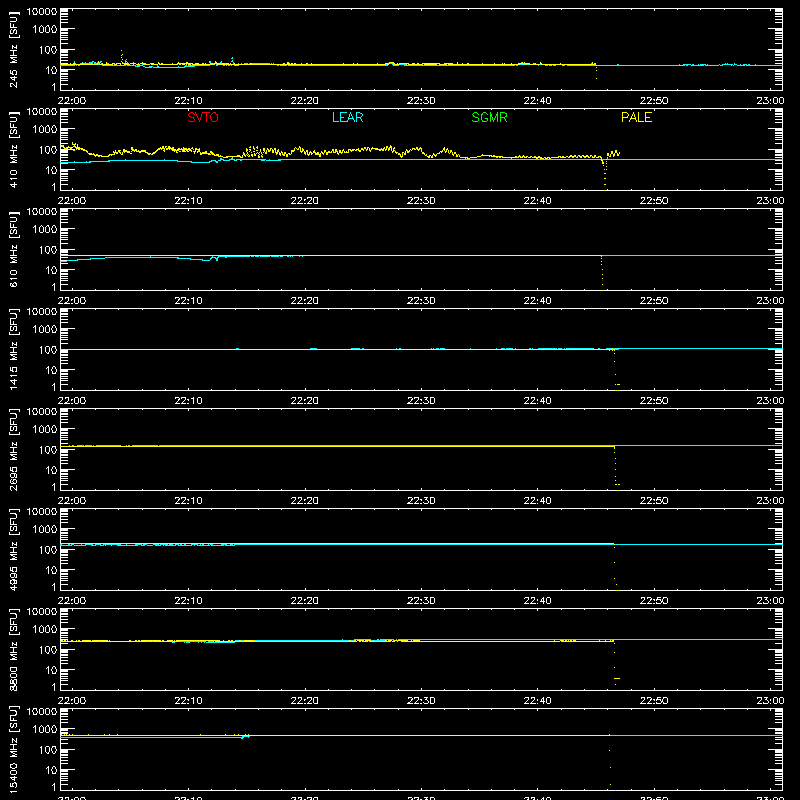Click the 10000 y-axis value on the 15400 MHz plot
Viewport: 800px width, 800px height.
42,712
